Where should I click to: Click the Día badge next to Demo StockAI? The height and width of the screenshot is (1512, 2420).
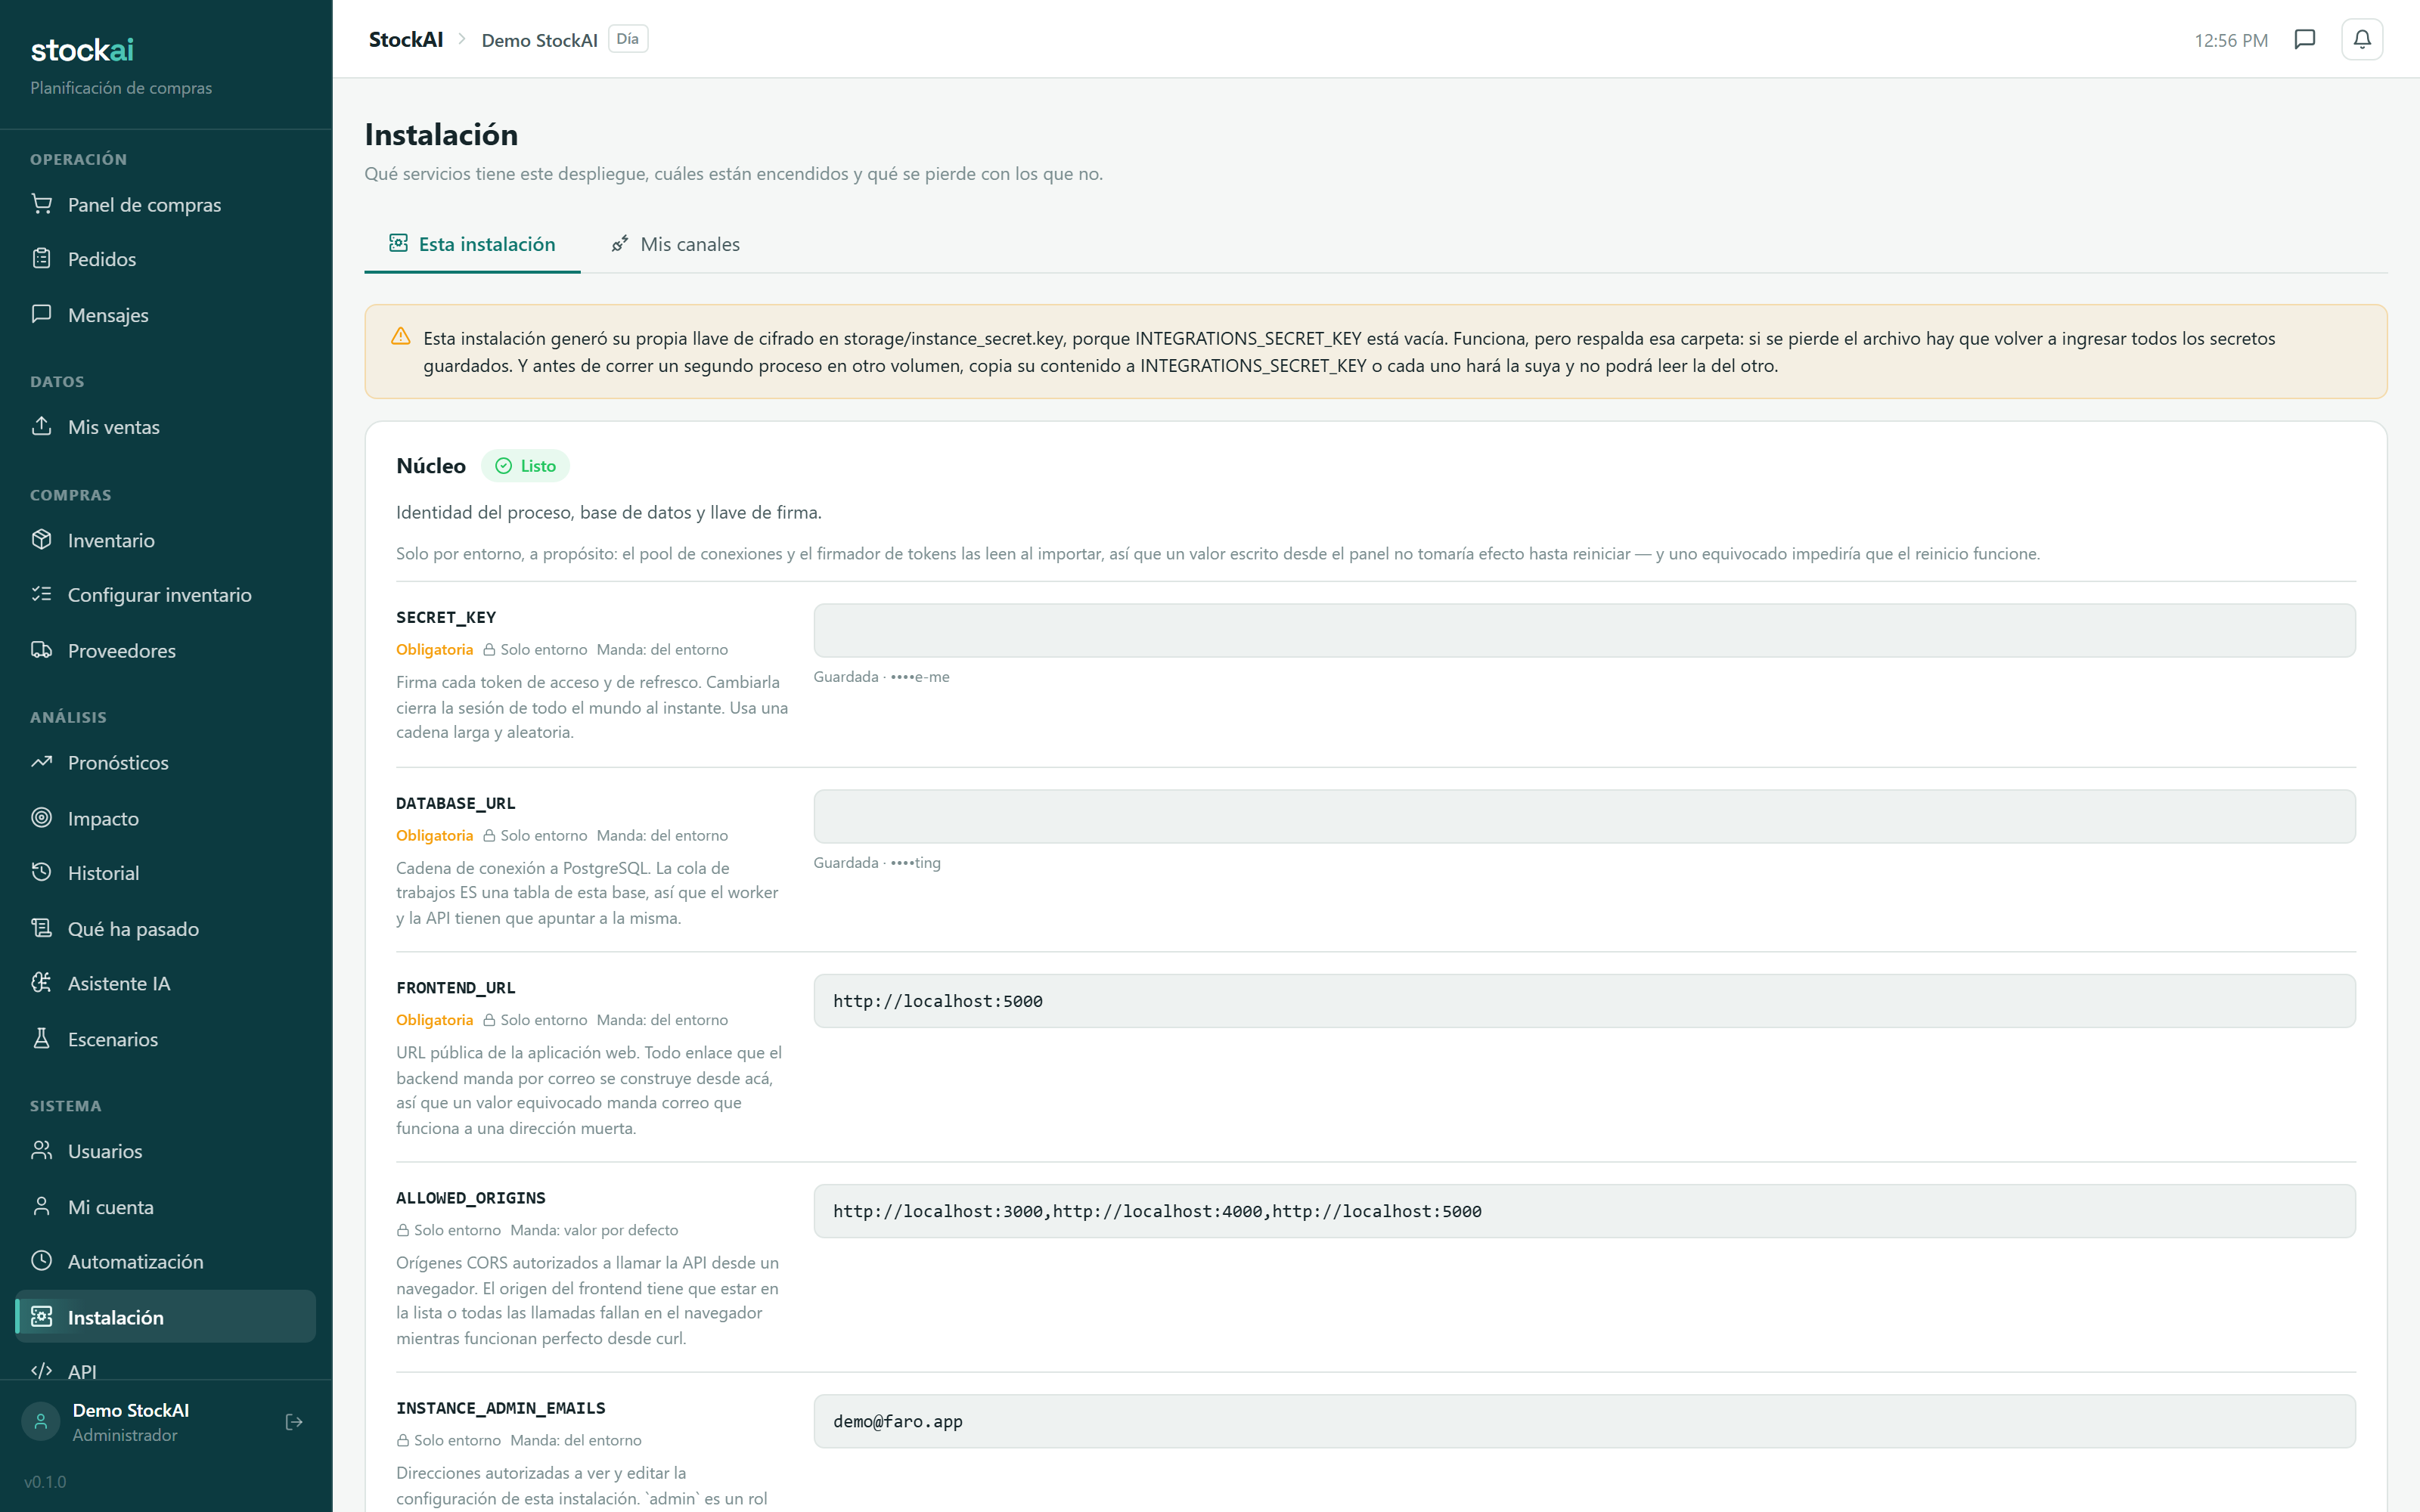pyautogui.click(x=628, y=39)
